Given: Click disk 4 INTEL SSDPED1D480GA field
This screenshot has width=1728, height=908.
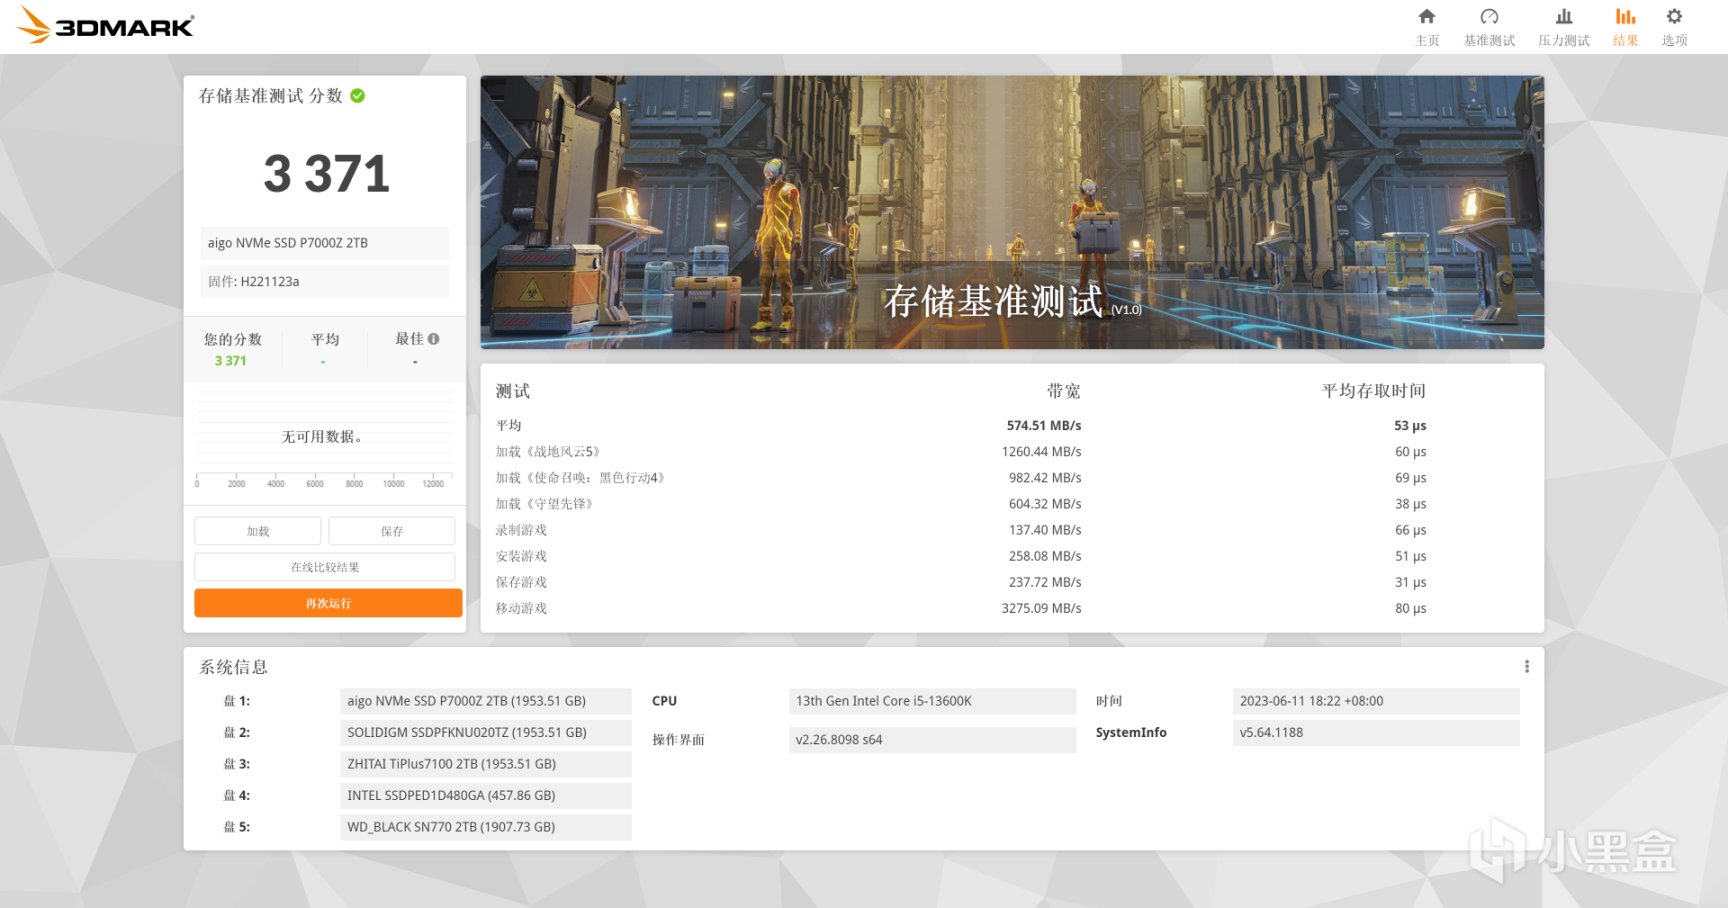Looking at the screenshot, I should pos(486,796).
